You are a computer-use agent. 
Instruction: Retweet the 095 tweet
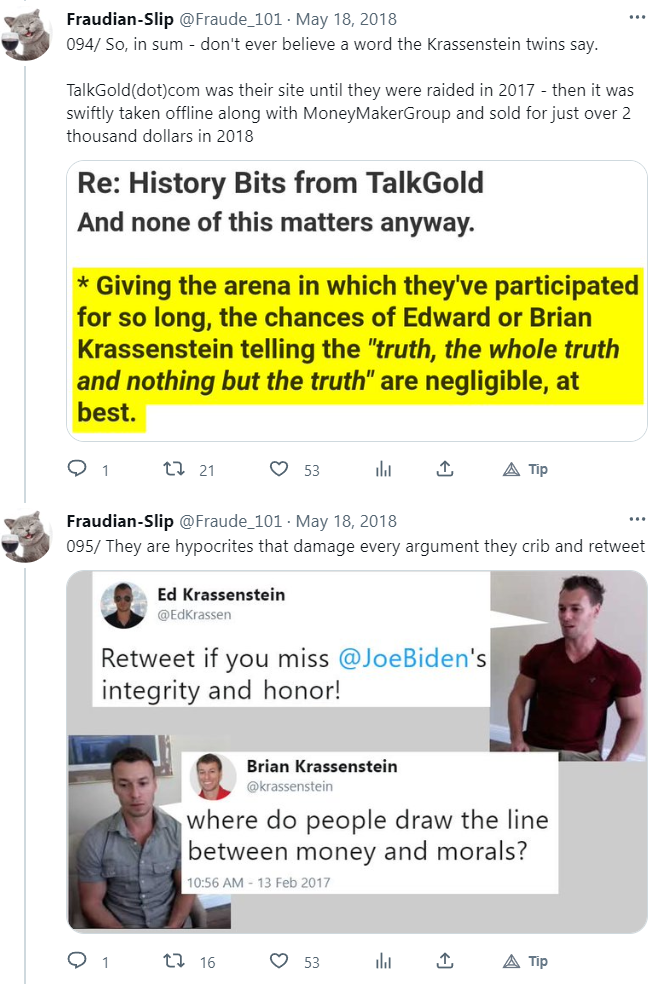point(172,961)
